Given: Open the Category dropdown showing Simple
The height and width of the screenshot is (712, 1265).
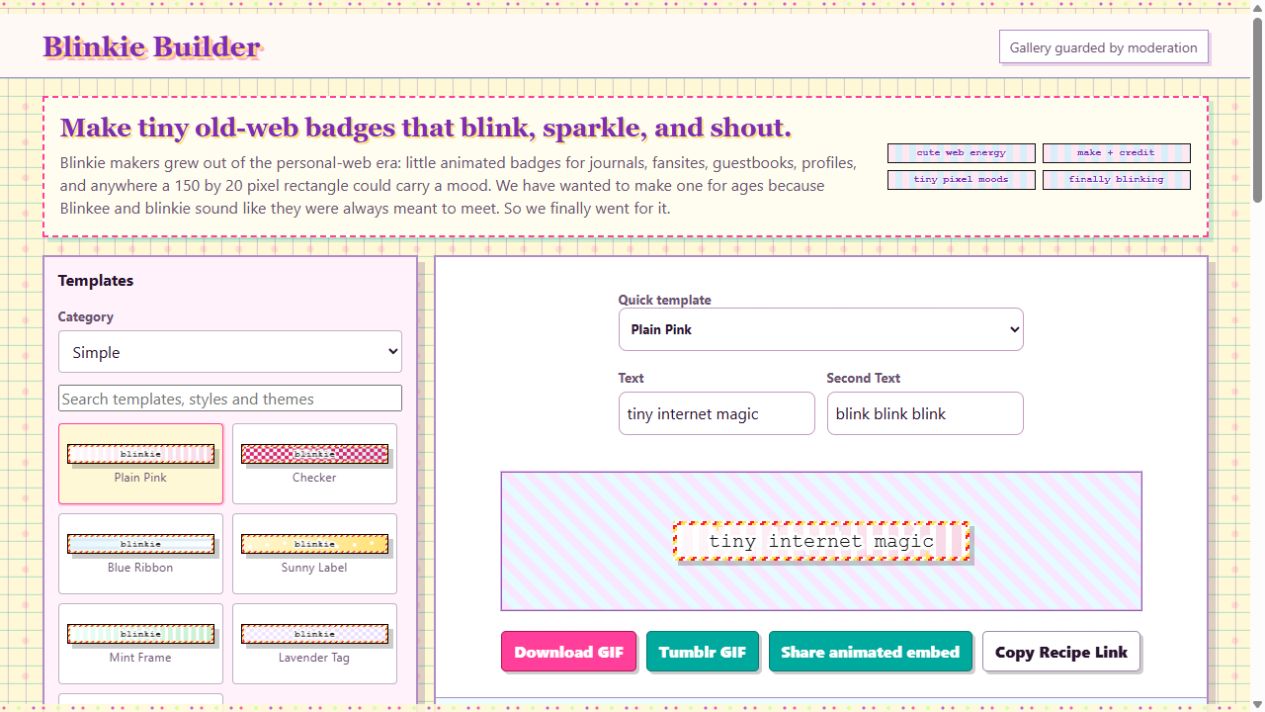Looking at the screenshot, I should click(230, 352).
